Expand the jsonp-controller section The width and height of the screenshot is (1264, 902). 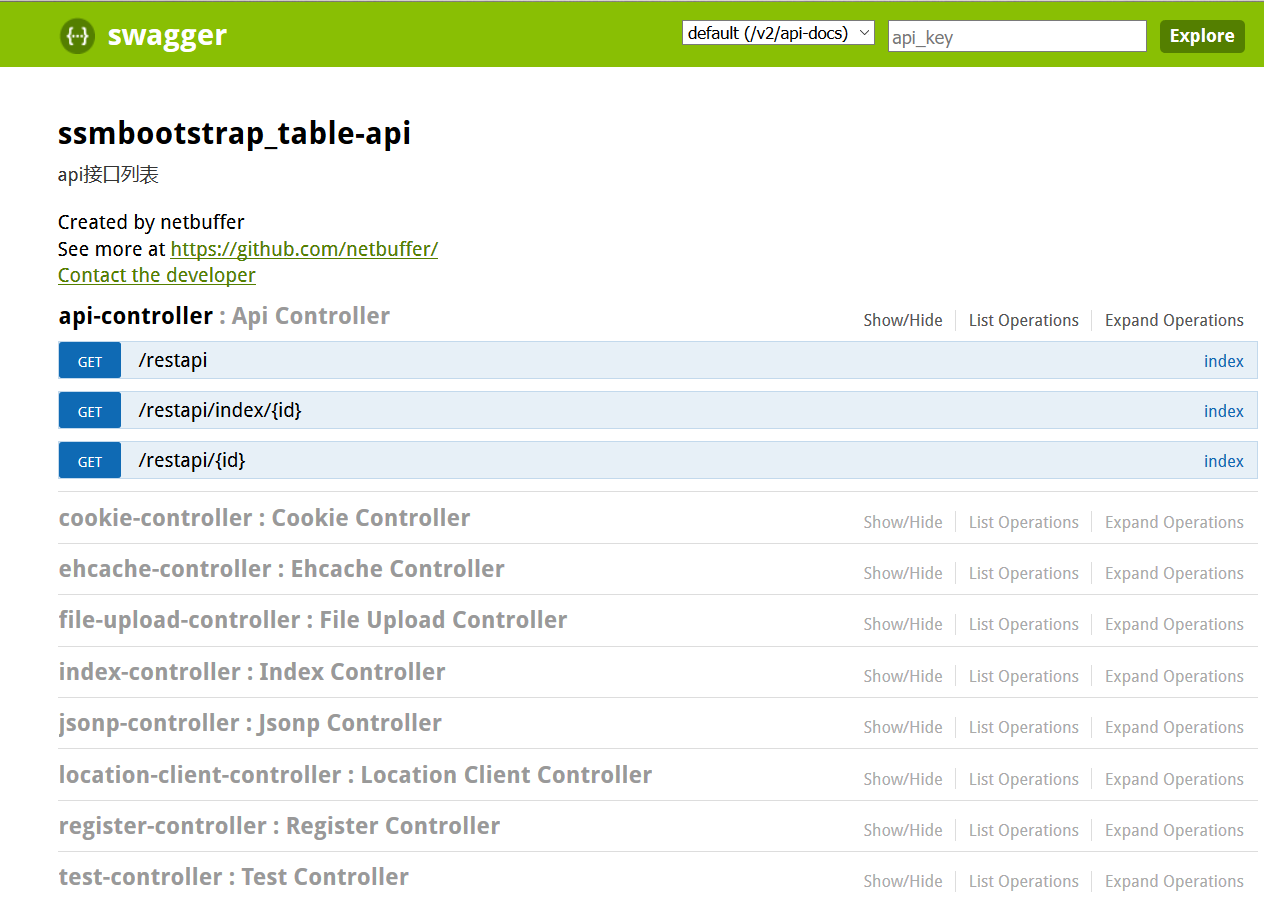250,723
